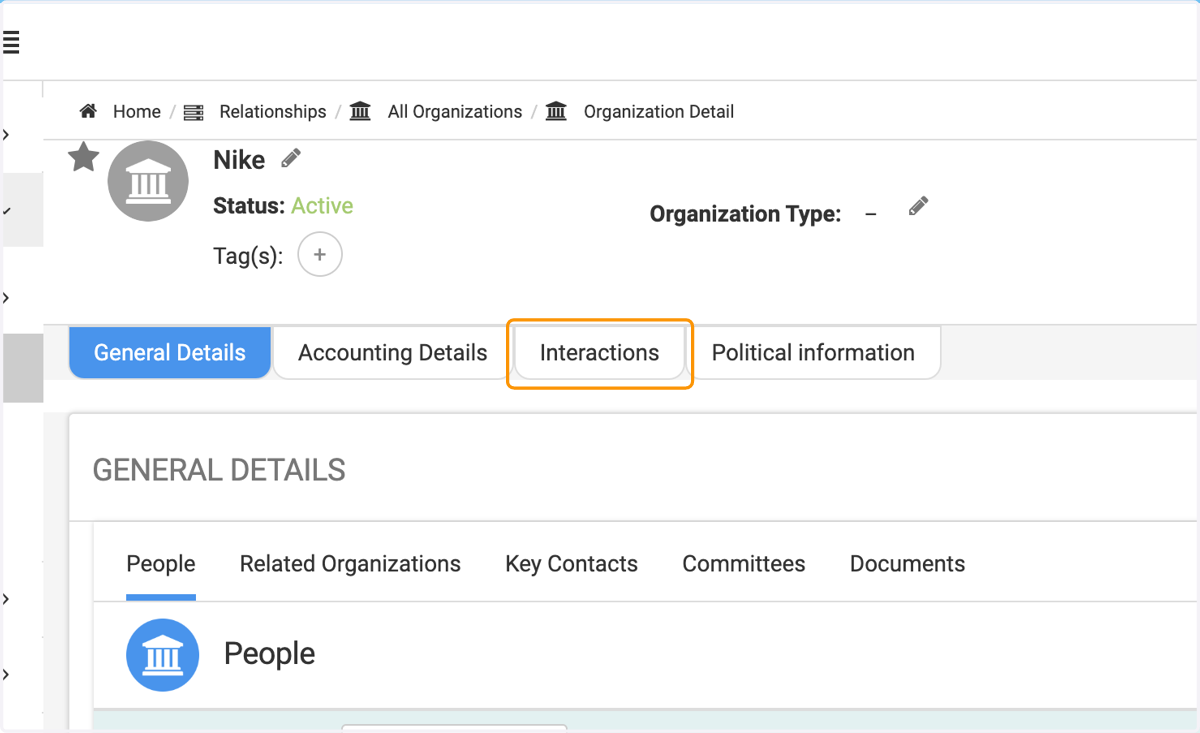Open the Interactions tab
The image size is (1200, 733).
point(600,353)
